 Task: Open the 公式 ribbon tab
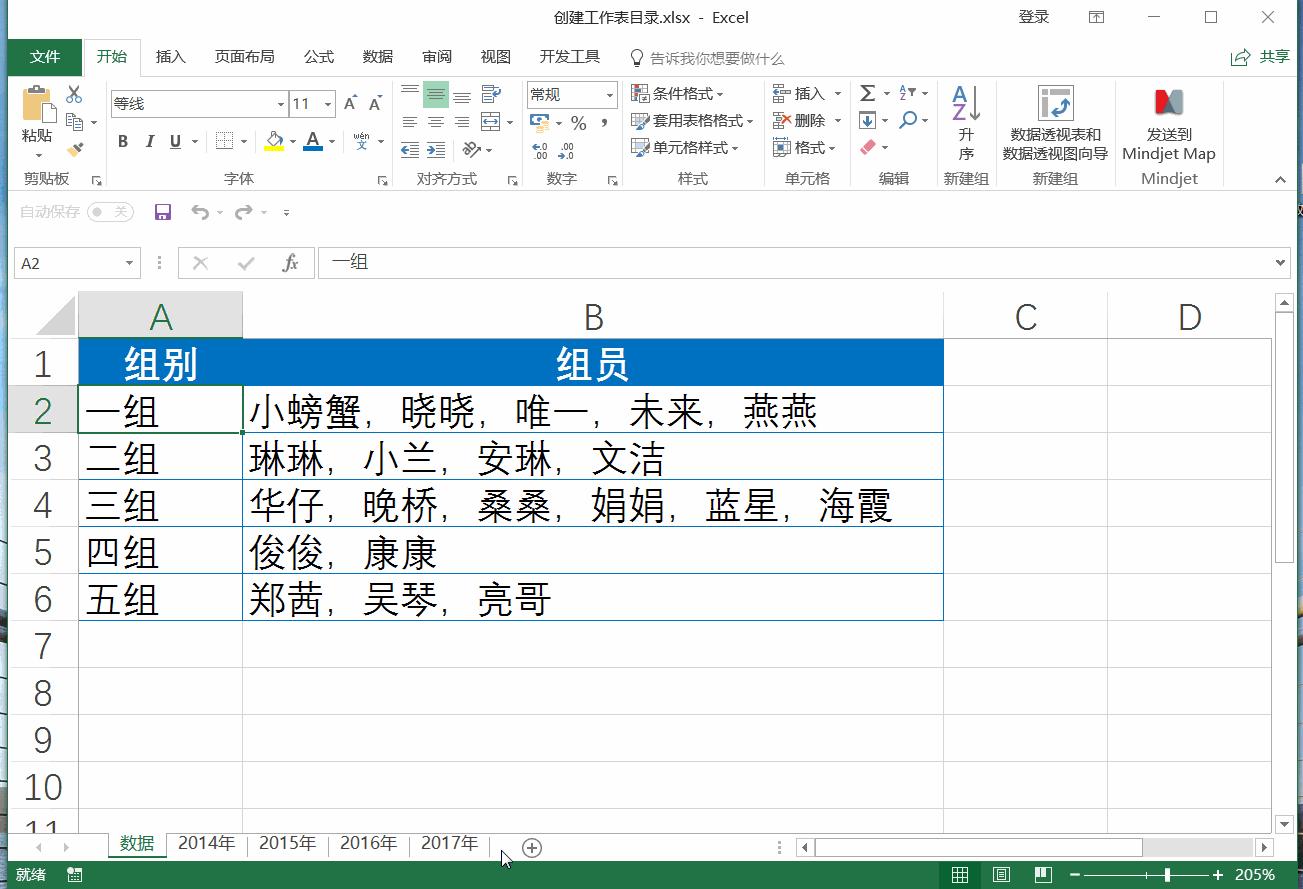pyautogui.click(x=319, y=57)
